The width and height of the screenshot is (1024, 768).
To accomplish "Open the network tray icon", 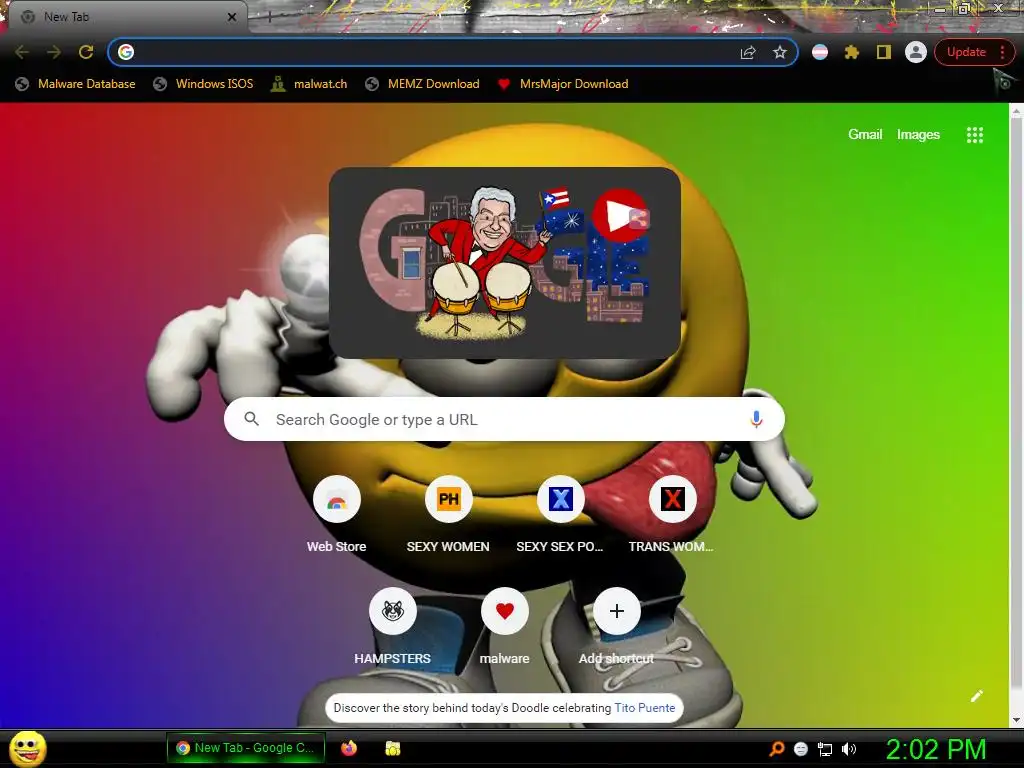I will pos(825,749).
